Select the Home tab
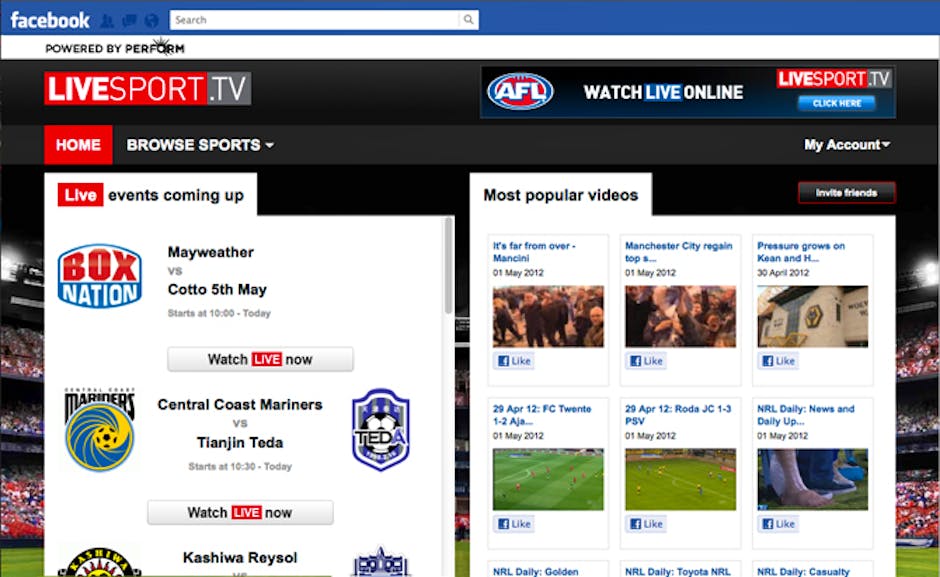This screenshot has width=940, height=577. (78, 145)
